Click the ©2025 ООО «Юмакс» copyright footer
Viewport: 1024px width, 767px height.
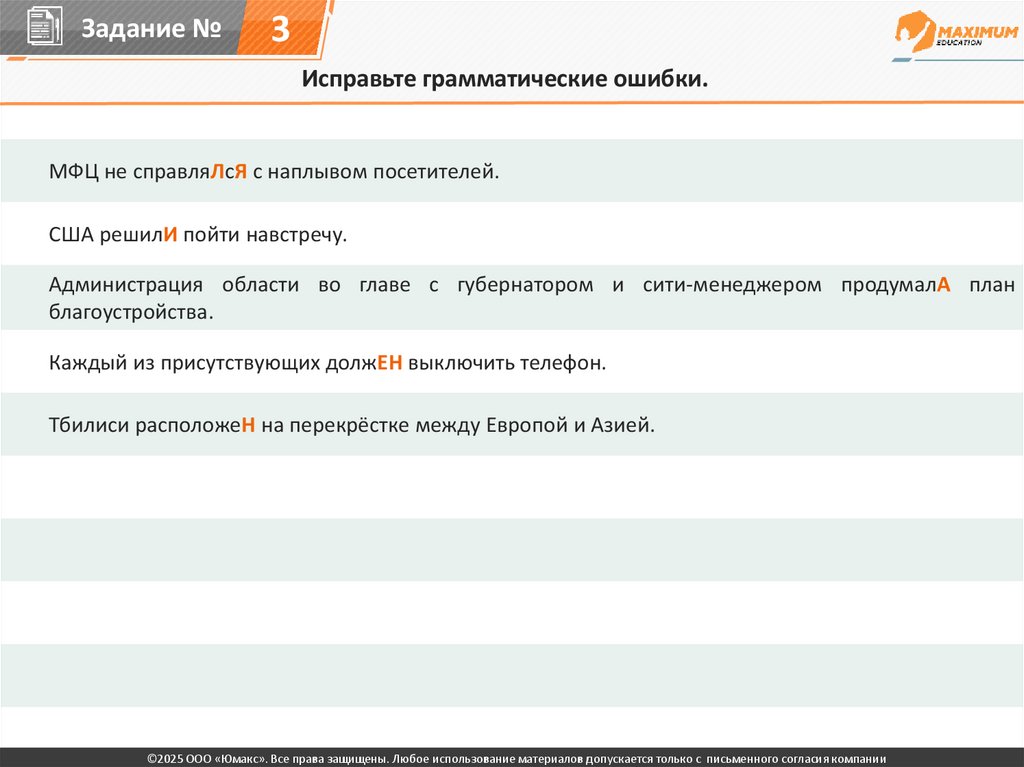pos(516,759)
